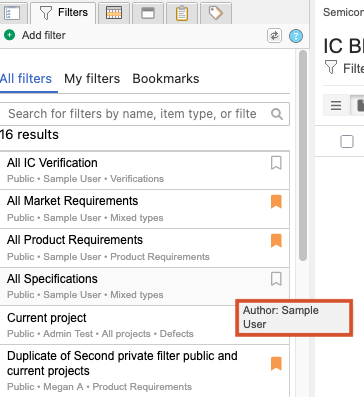Select the Bookmarks tab

coord(166,79)
